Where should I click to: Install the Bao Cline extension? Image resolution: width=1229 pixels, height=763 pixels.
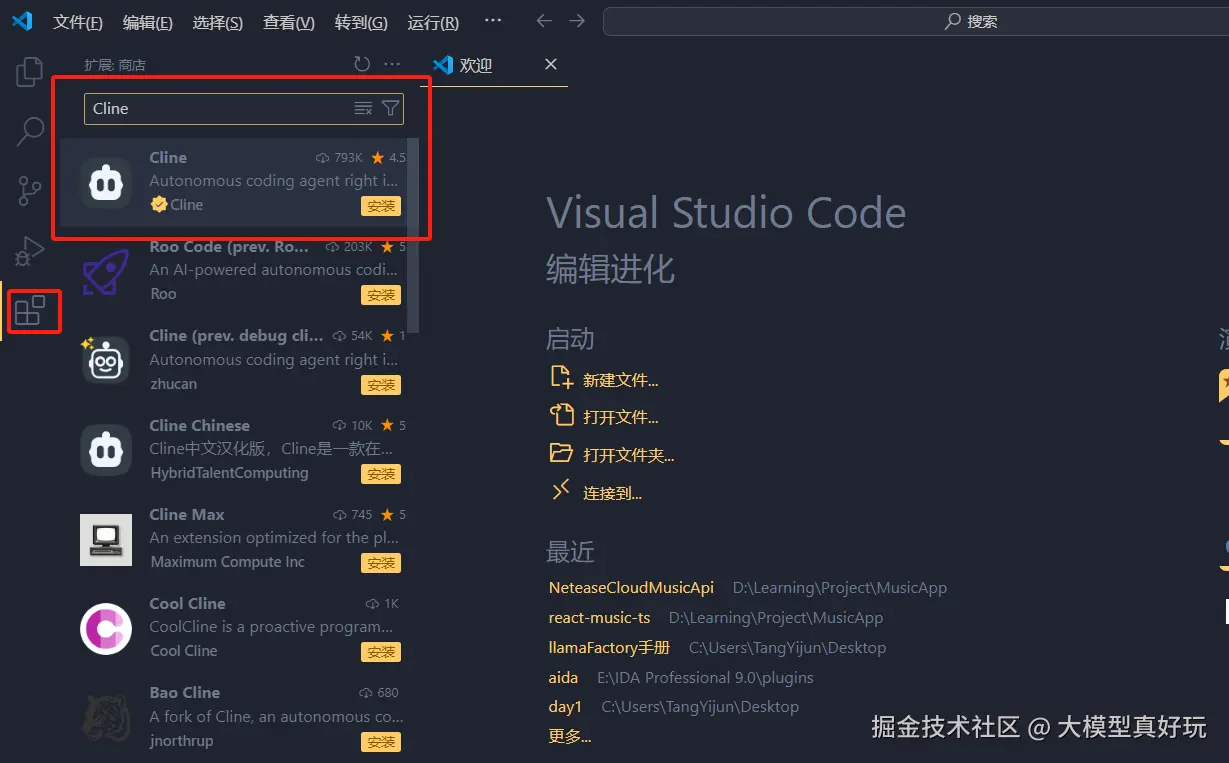click(381, 742)
